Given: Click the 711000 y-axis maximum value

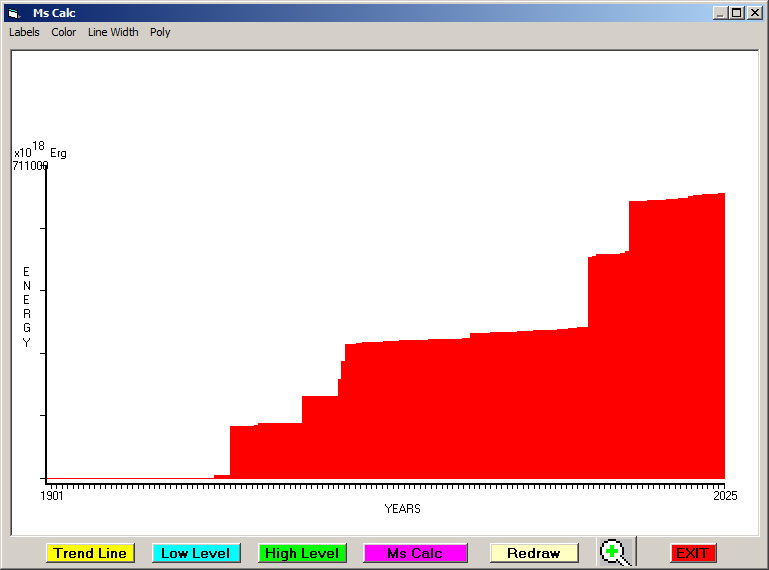Looking at the screenshot, I should point(30,166).
